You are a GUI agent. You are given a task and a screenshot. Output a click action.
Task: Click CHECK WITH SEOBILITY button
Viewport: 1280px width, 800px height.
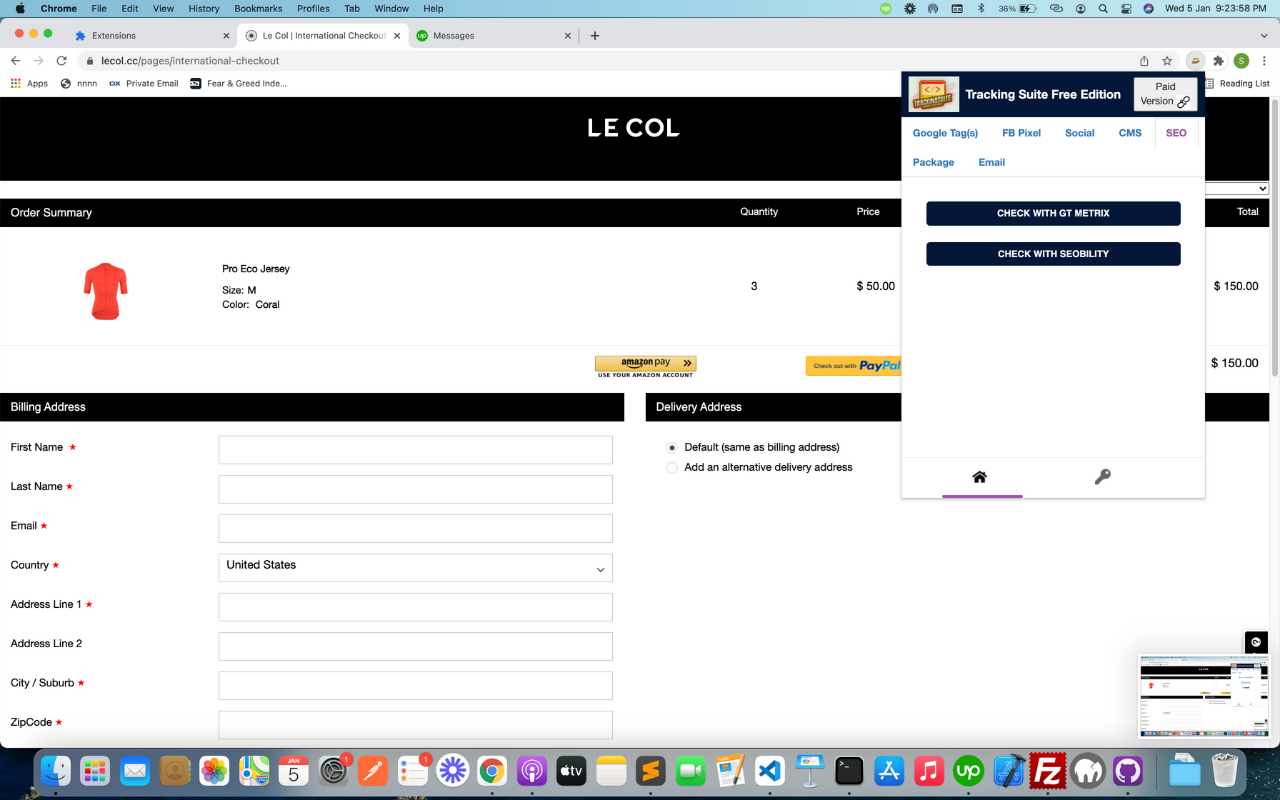point(1053,254)
